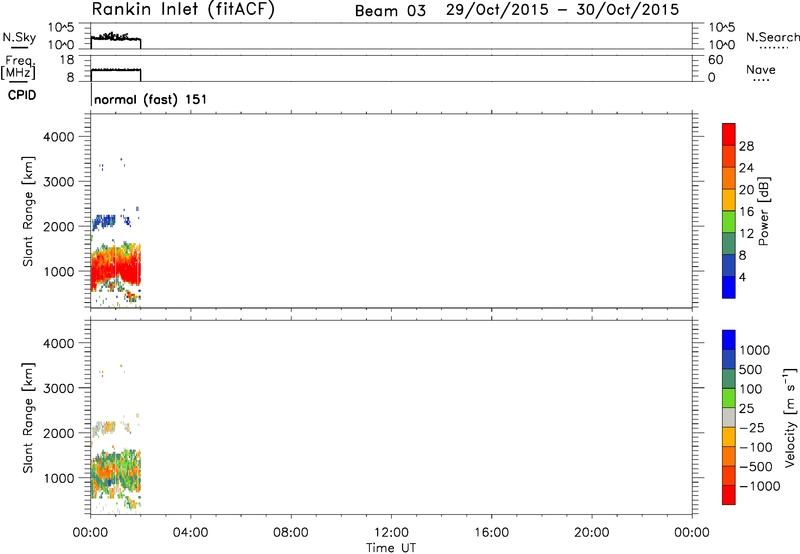This screenshot has height=554, width=800.
Task: Click the 20:00 time axis tick label
Action: (592, 533)
